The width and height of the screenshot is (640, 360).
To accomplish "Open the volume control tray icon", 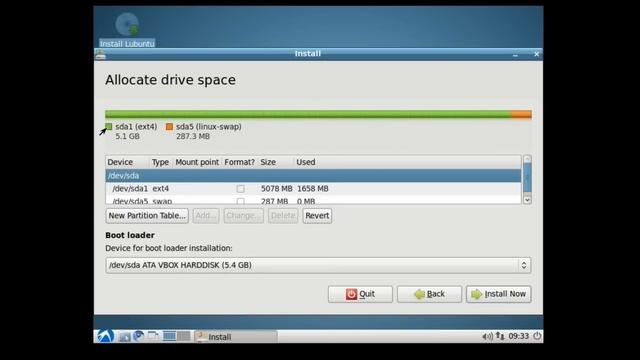I will [487, 336].
